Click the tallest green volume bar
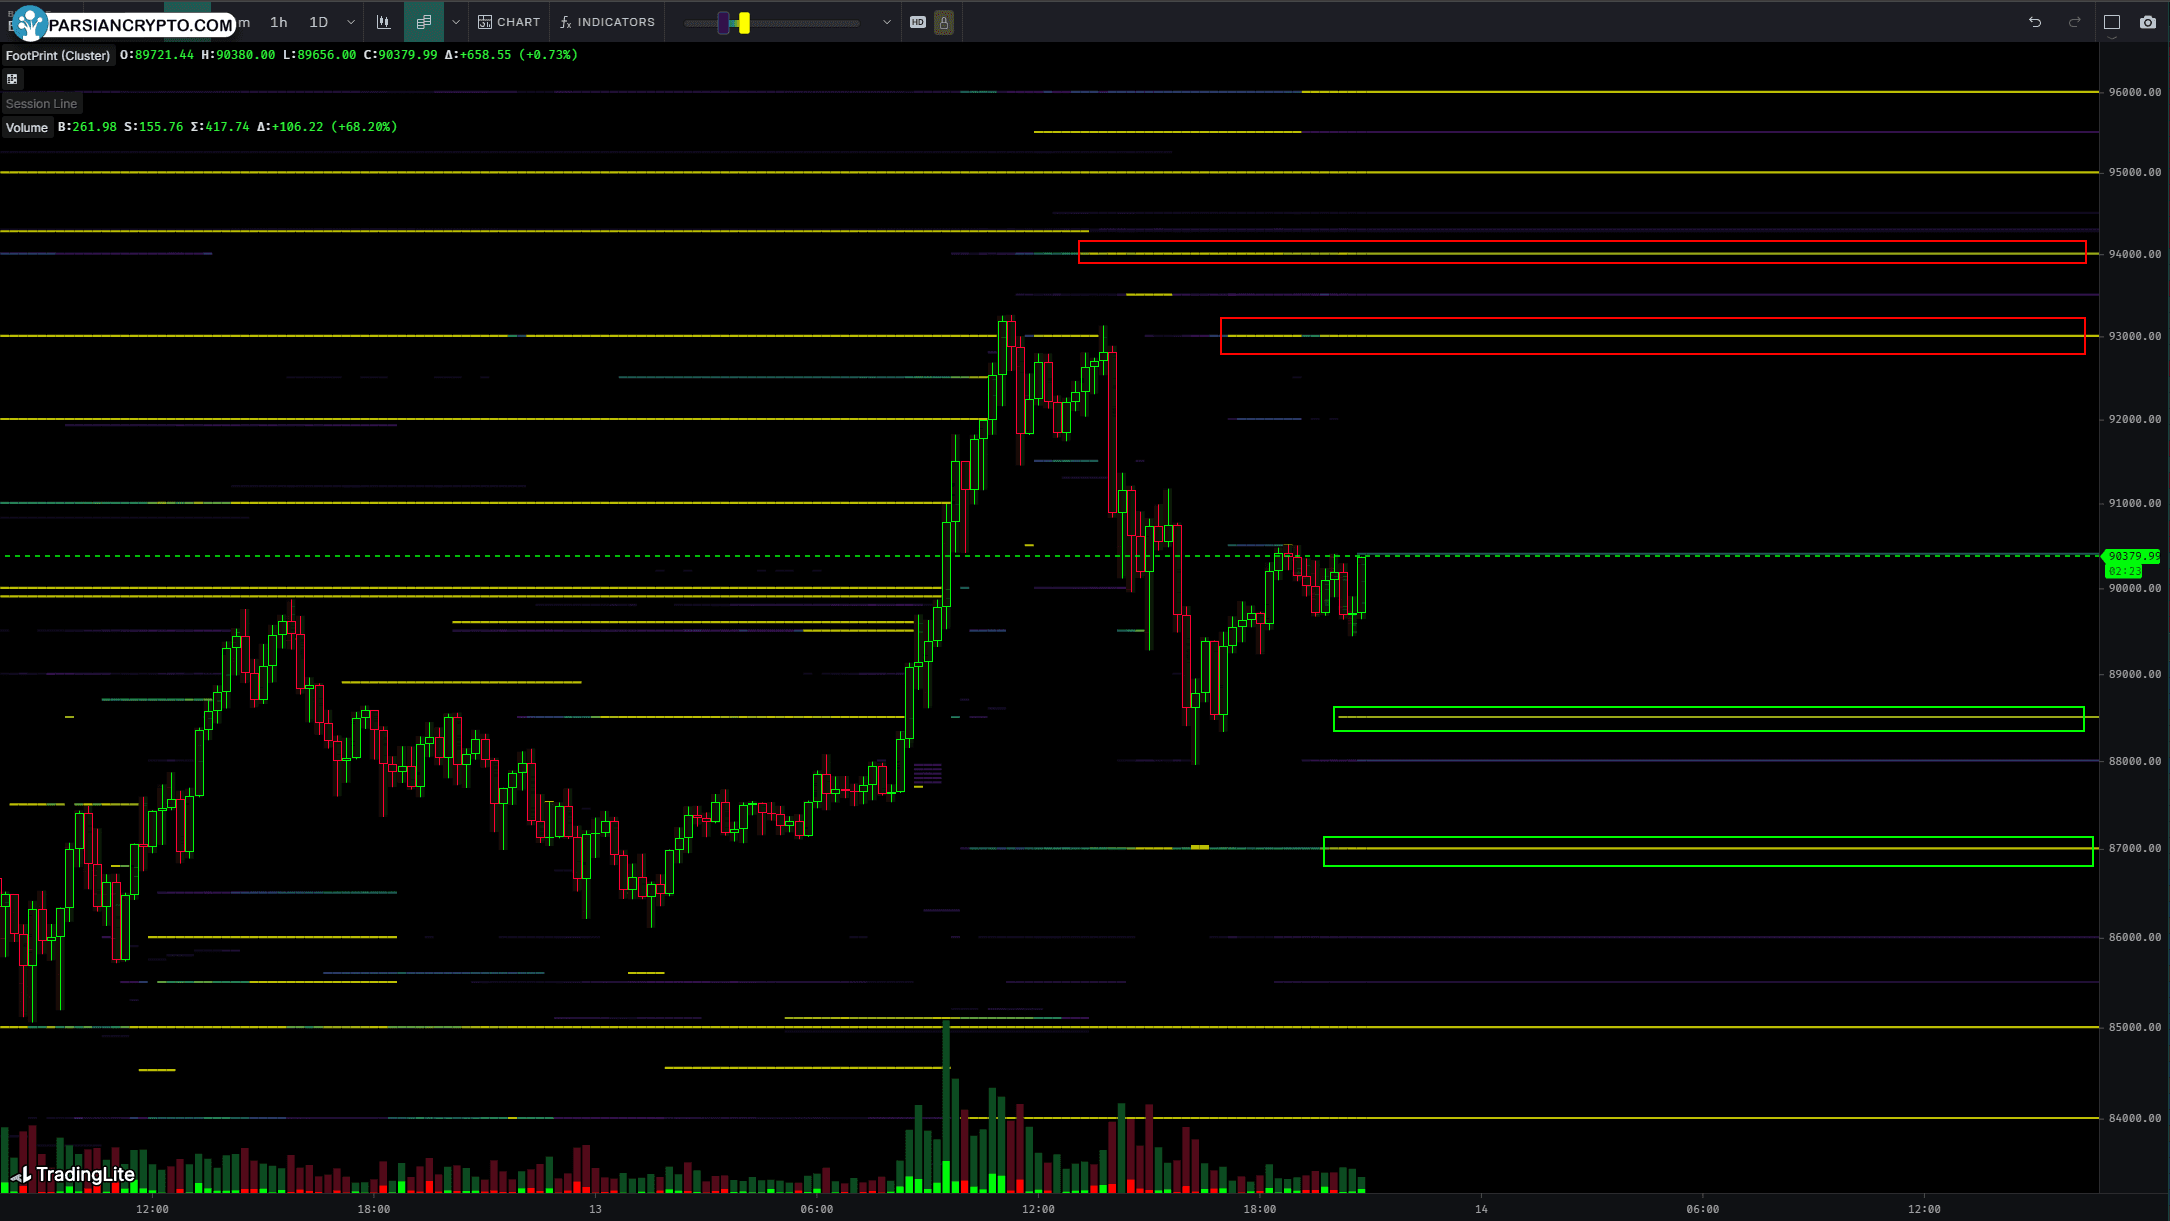The height and width of the screenshot is (1221, 2170). (946, 1106)
